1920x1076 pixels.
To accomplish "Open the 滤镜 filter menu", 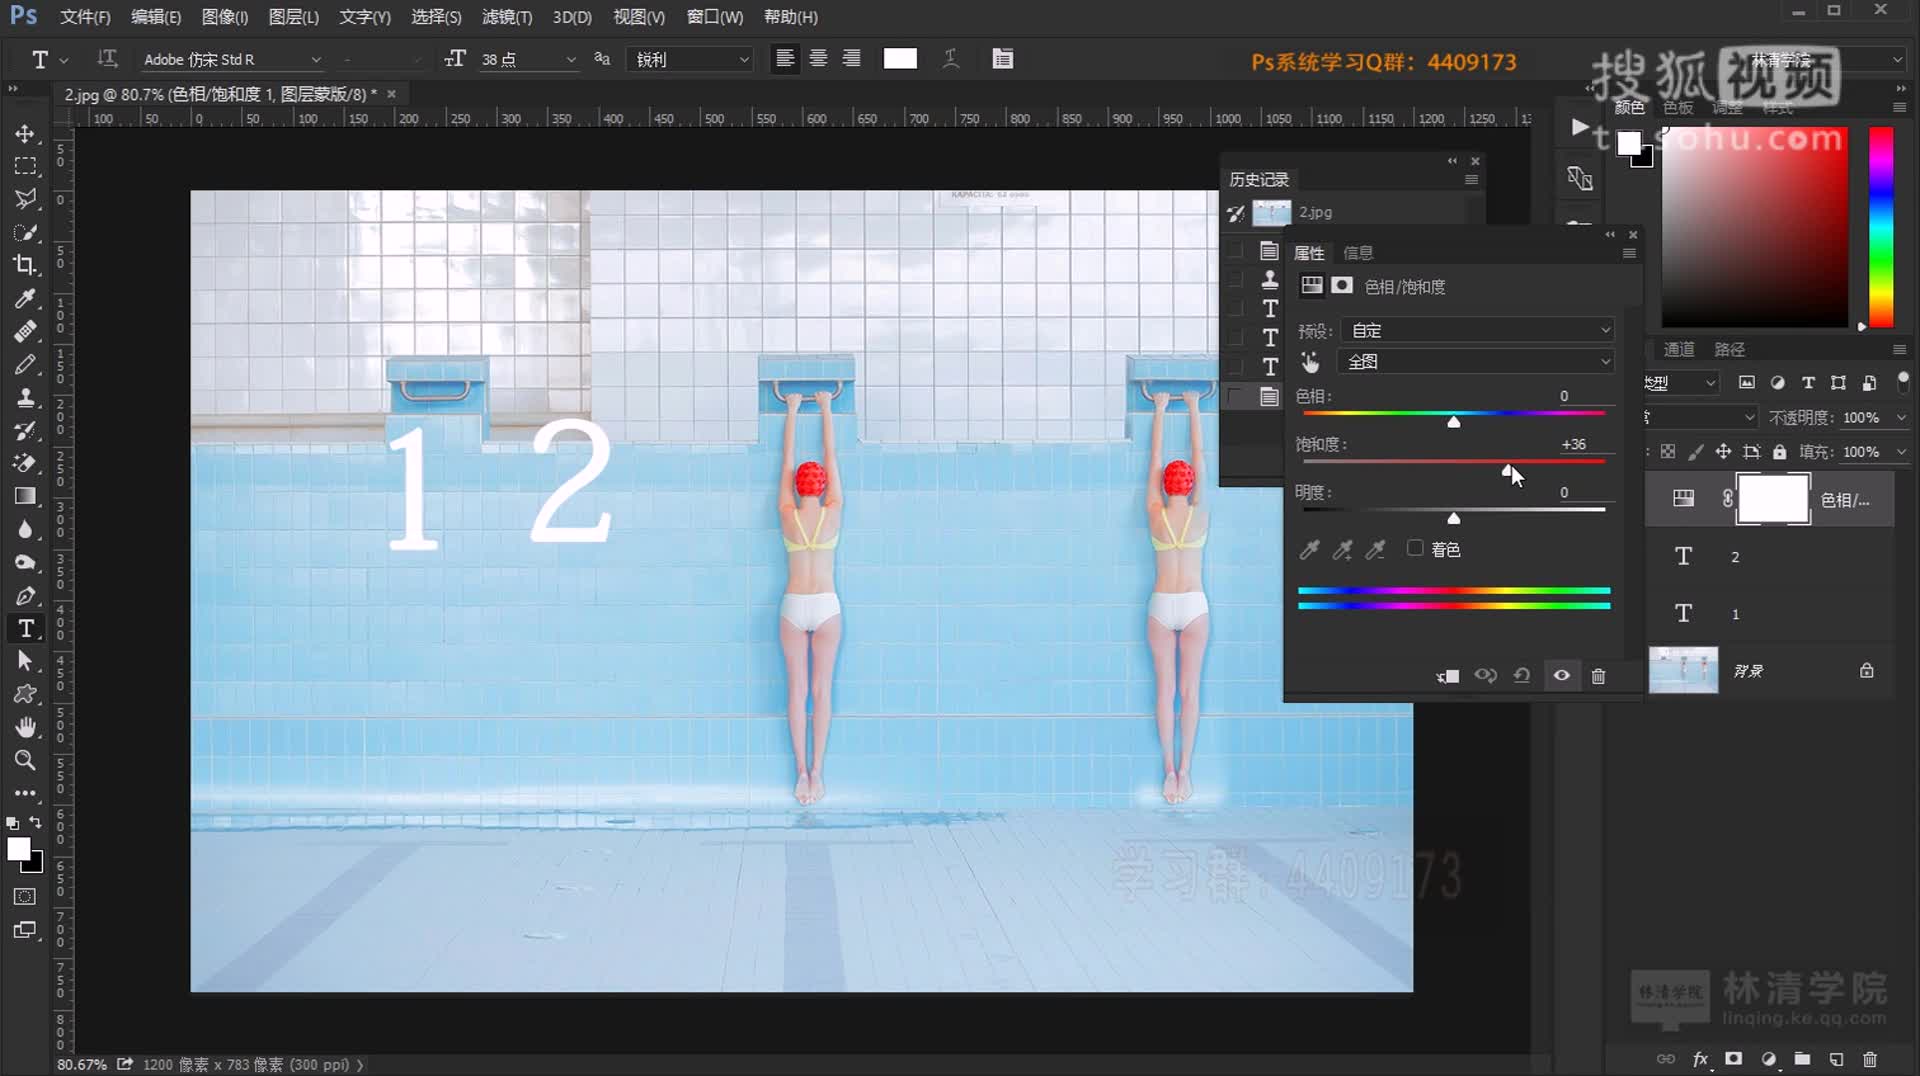I will [506, 17].
